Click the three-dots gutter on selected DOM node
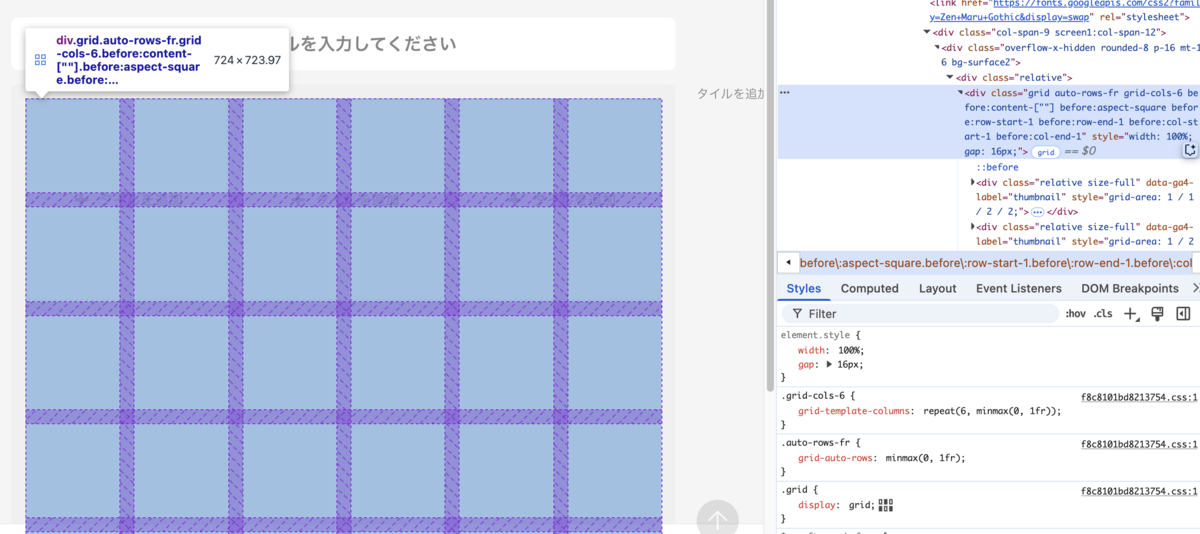 point(785,92)
